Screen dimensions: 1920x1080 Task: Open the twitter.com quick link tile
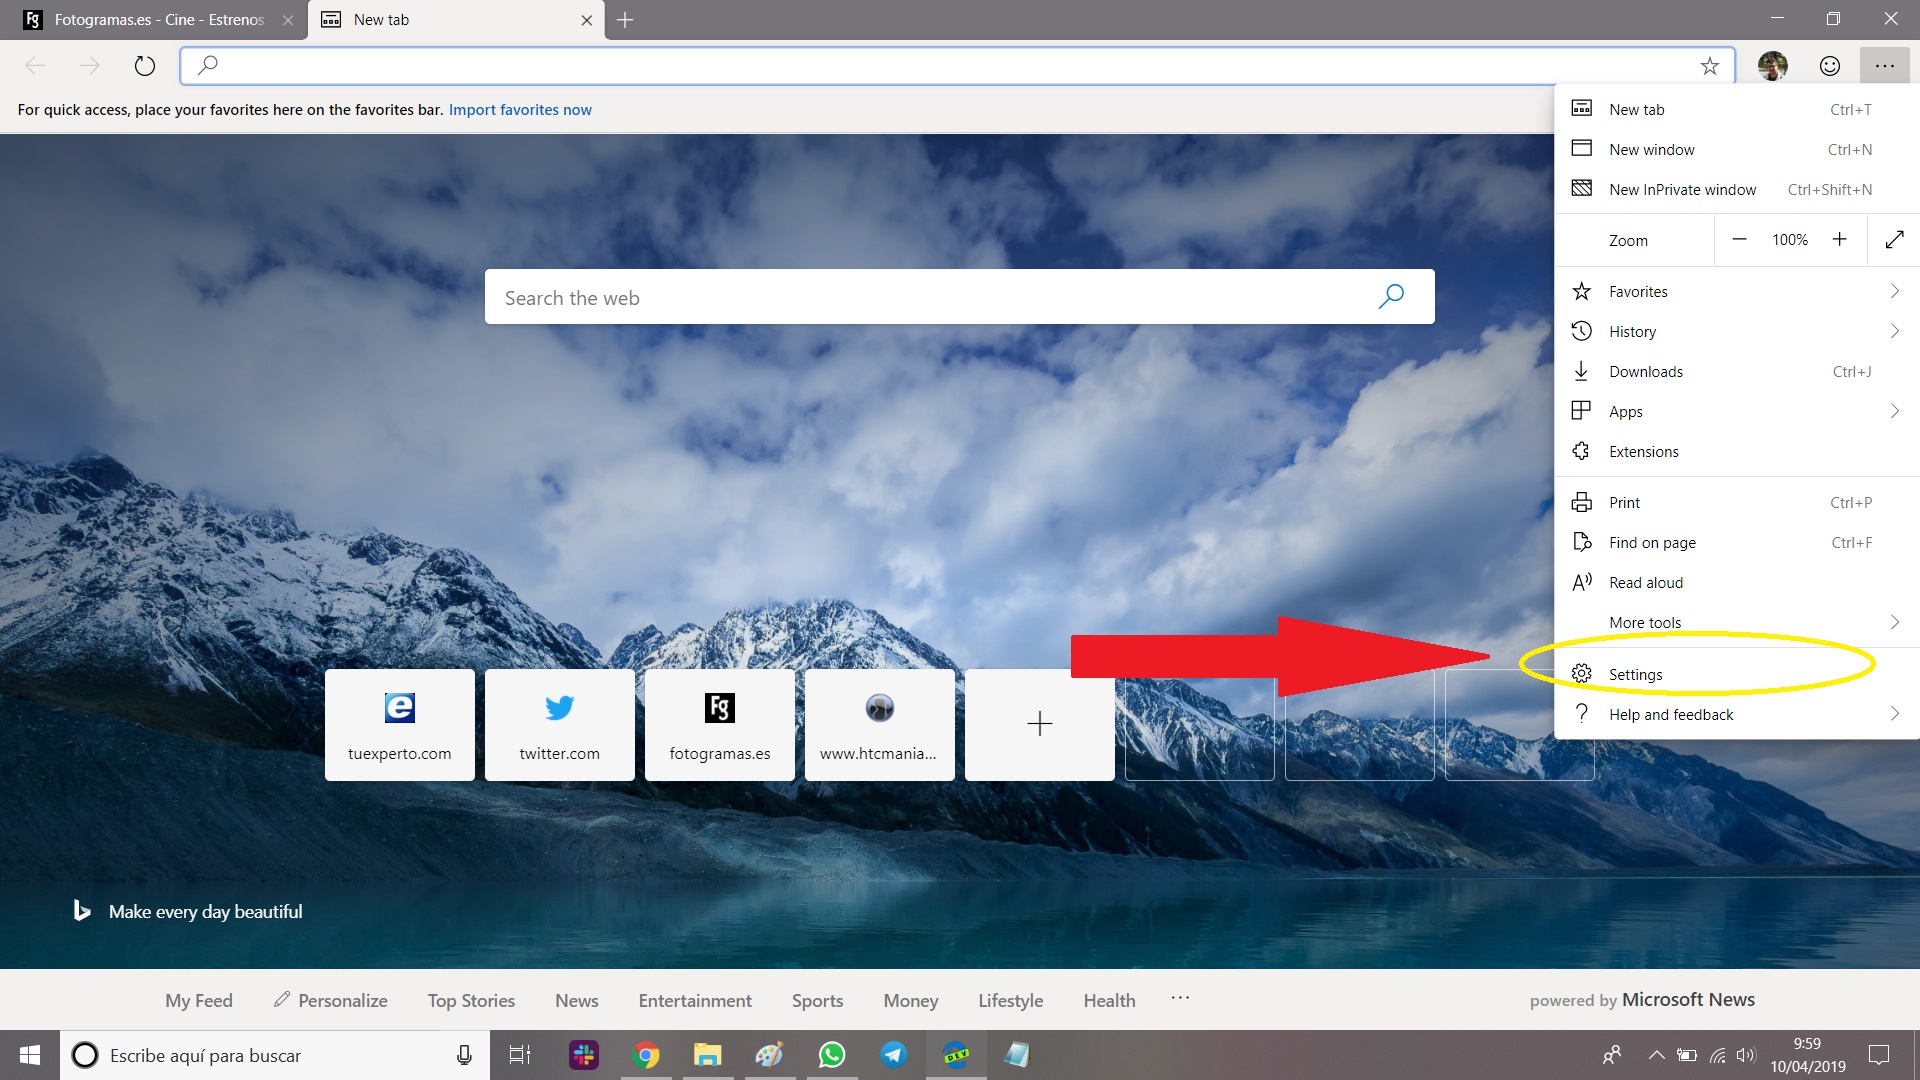[559, 724]
